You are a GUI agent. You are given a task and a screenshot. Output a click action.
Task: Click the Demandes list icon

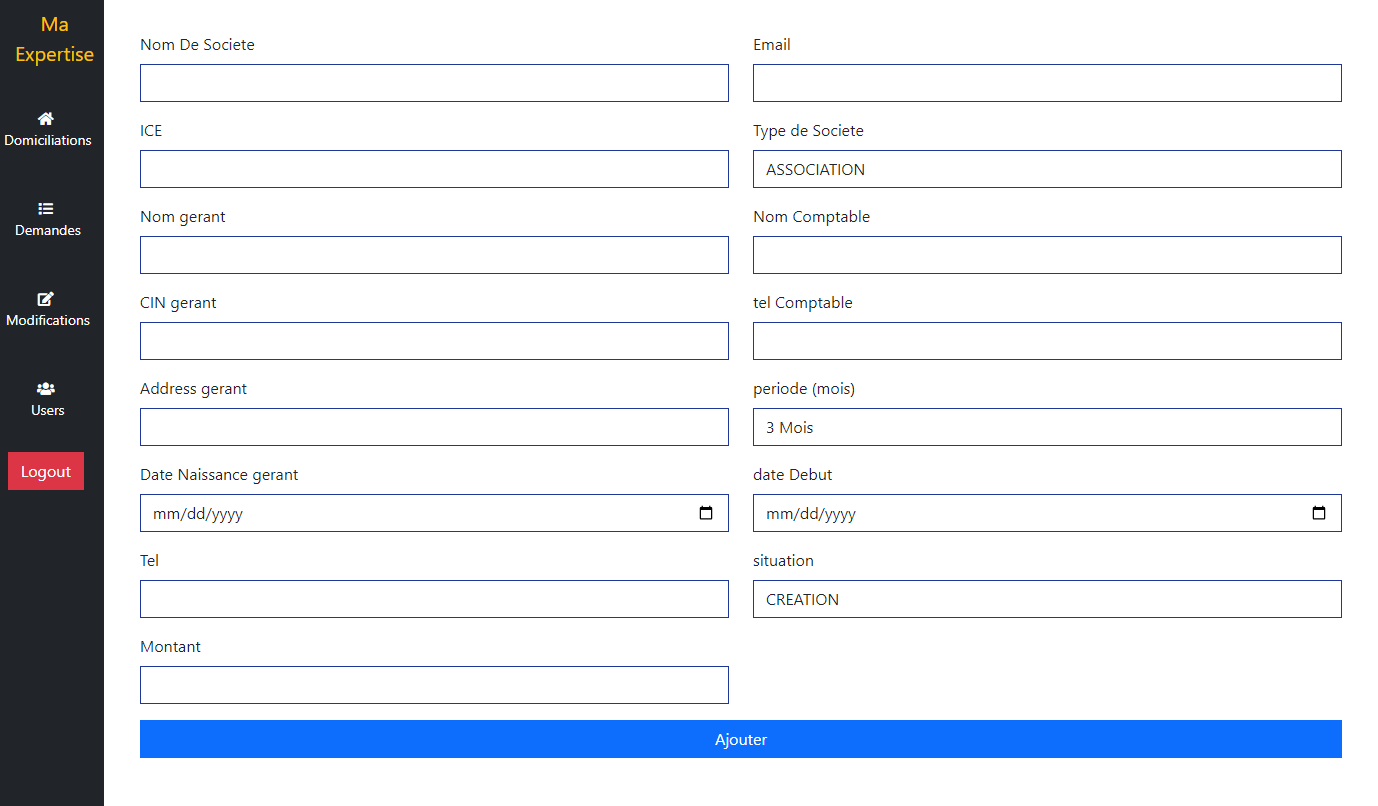pyautogui.click(x=46, y=208)
